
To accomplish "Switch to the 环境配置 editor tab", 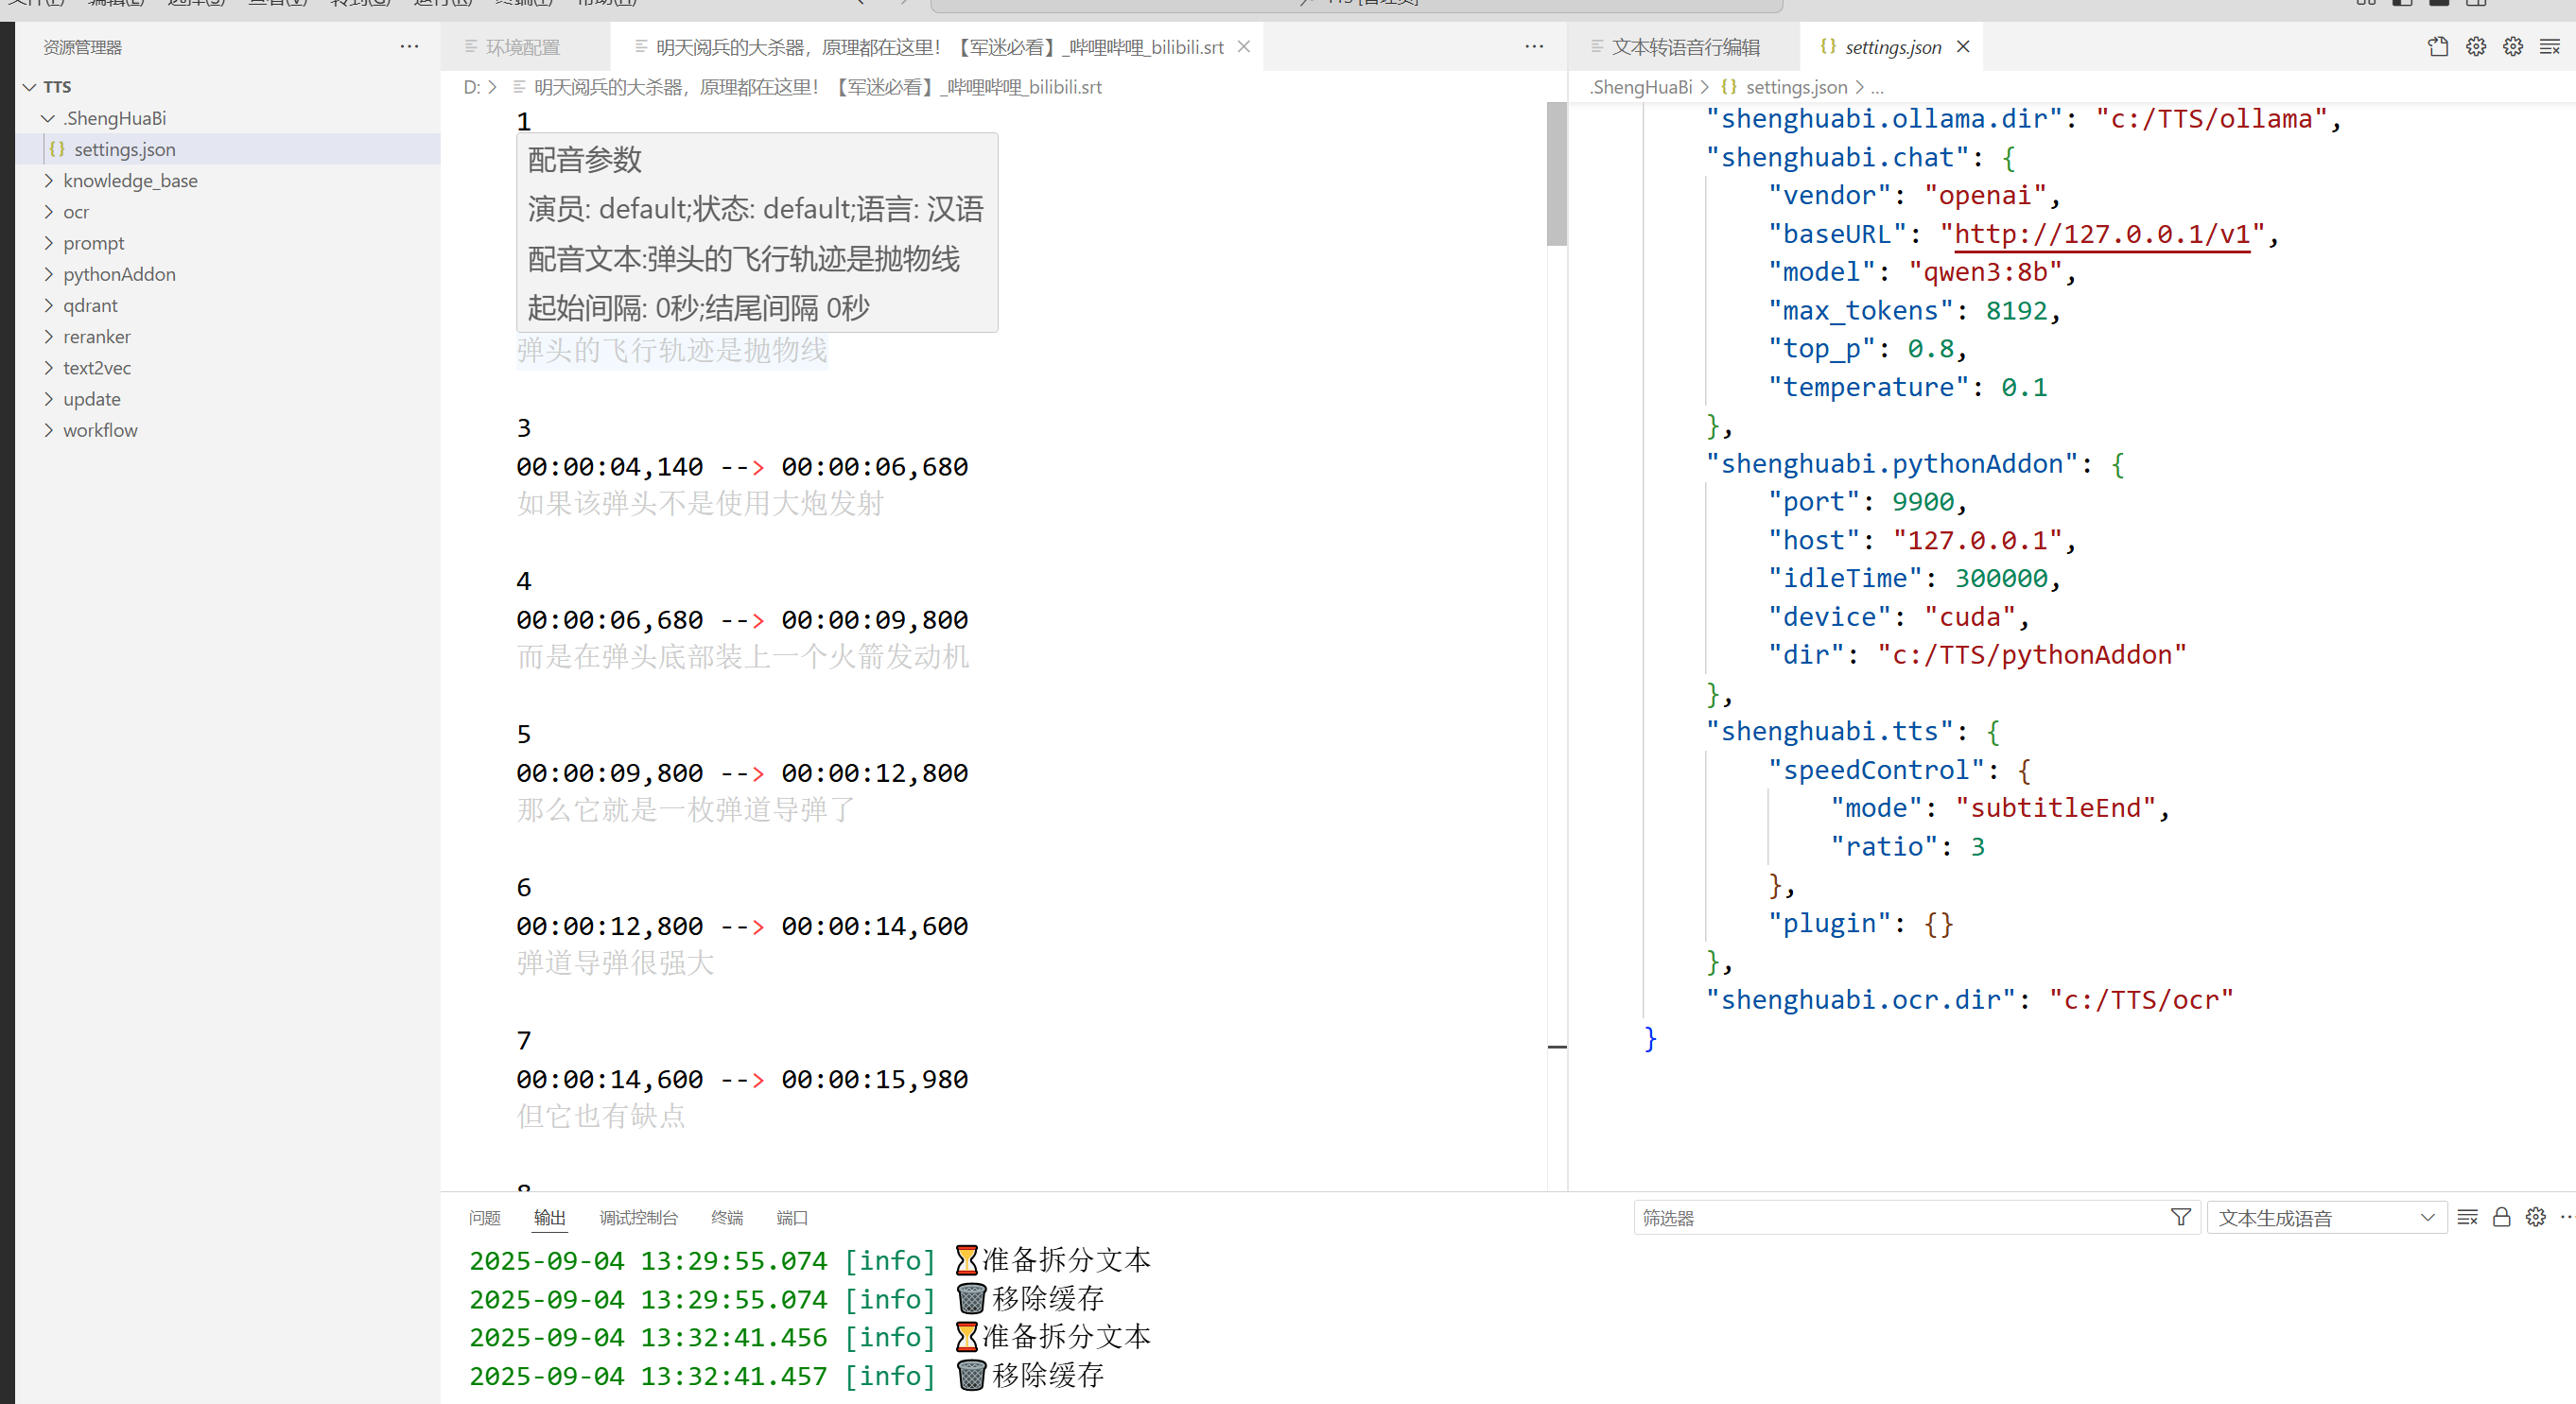I will [x=522, y=47].
